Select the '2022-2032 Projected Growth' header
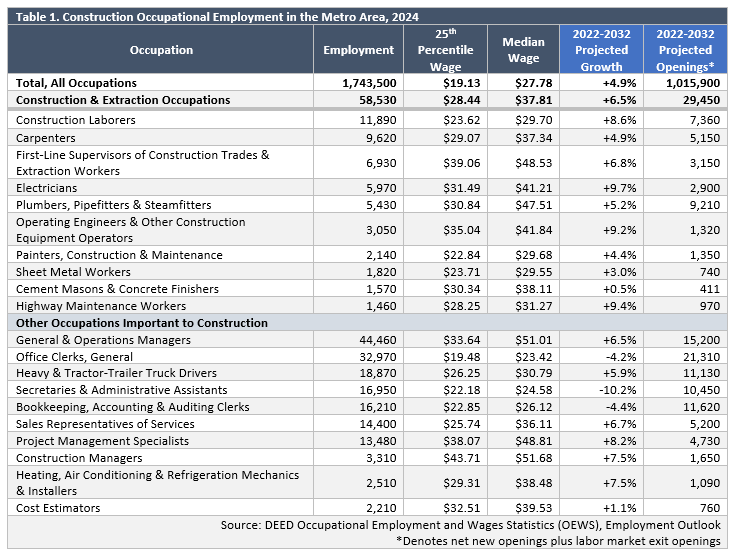This screenshot has height=559, width=738. (x=600, y=50)
